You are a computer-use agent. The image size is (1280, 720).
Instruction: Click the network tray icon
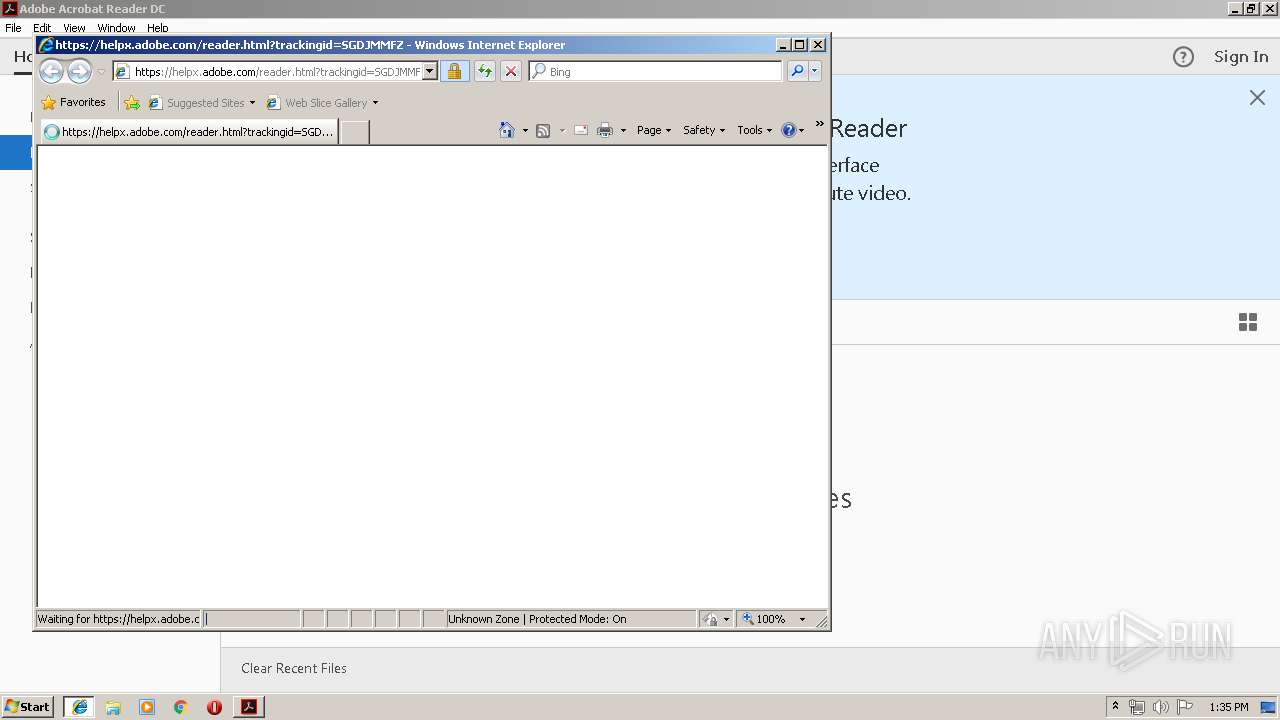pyautogui.click(x=1137, y=707)
